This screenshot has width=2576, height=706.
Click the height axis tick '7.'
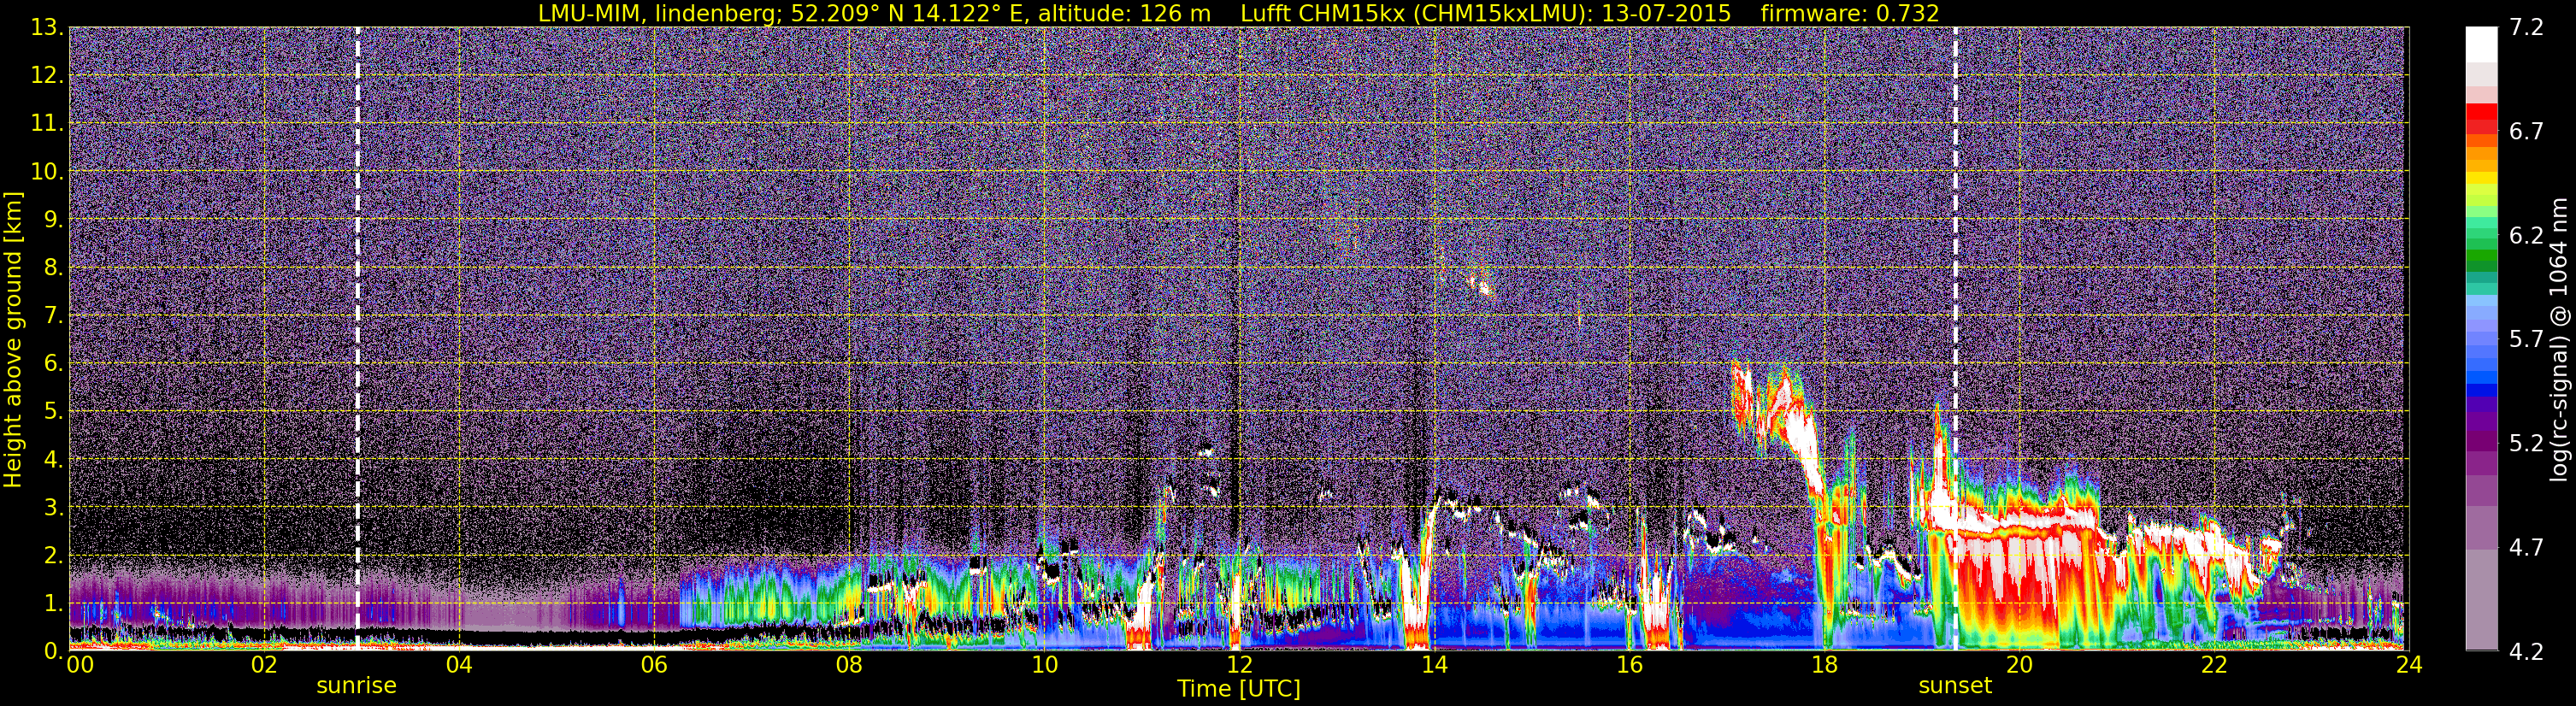54,316
